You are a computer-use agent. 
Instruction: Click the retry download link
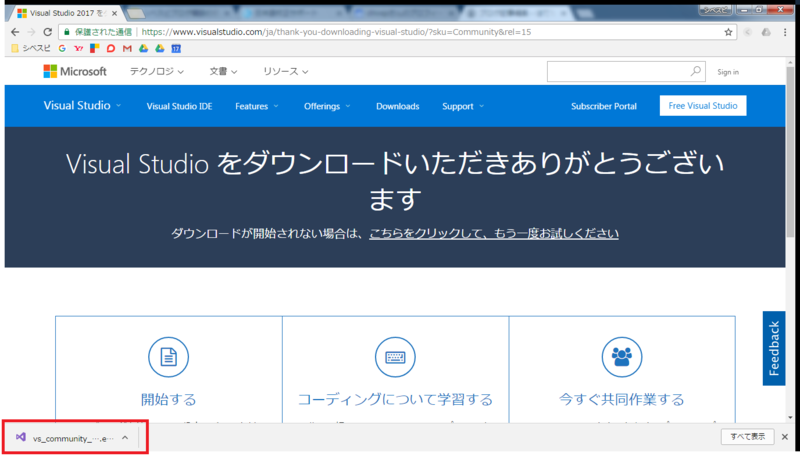pyautogui.click(x=493, y=234)
